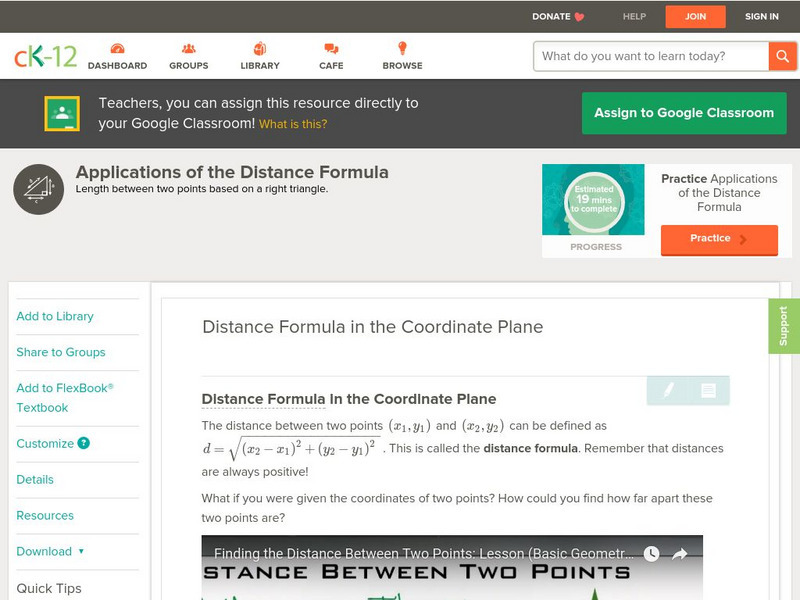Click the 'What do you want to learn' search field
800x600 pixels.
[x=651, y=56]
